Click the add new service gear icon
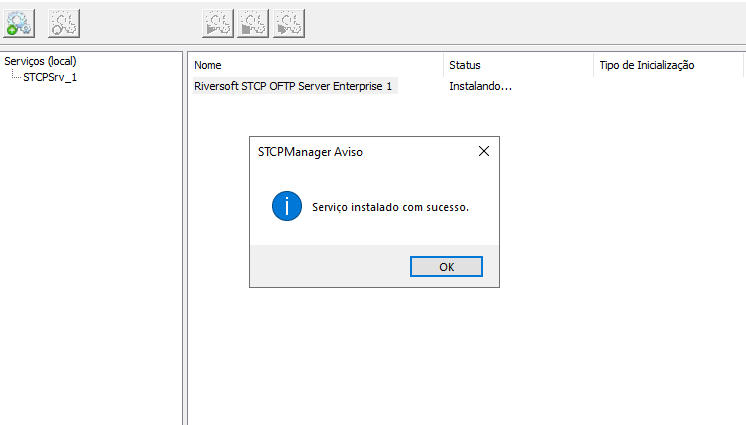Image resolution: width=746 pixels, height=425 pixels. [19, 23]
